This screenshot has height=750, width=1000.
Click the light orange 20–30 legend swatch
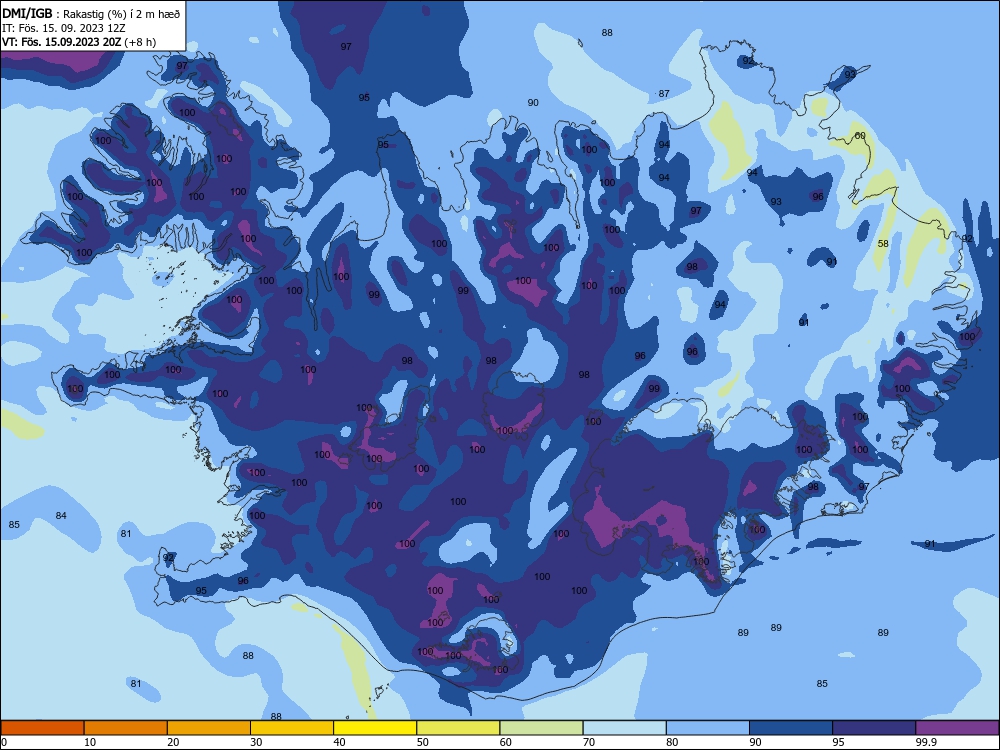[209, 728]
